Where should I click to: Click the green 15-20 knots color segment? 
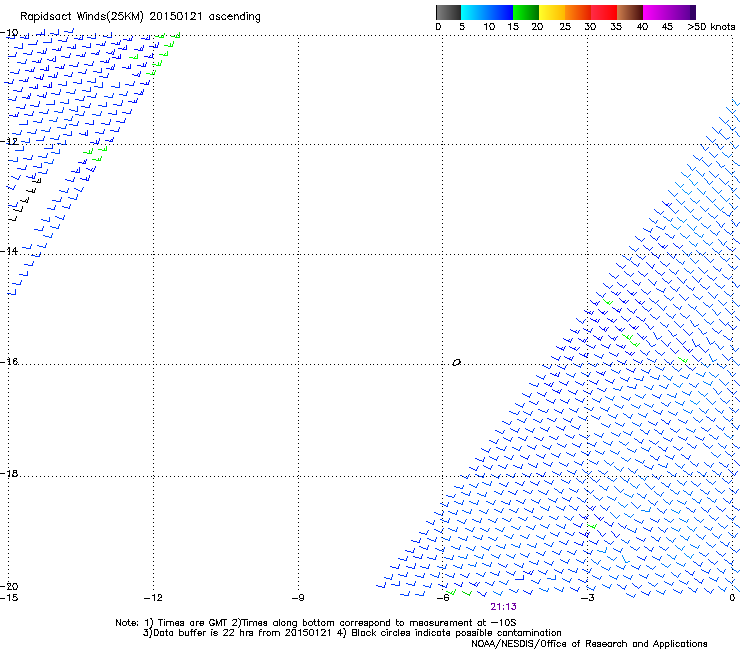pos(526,12)
